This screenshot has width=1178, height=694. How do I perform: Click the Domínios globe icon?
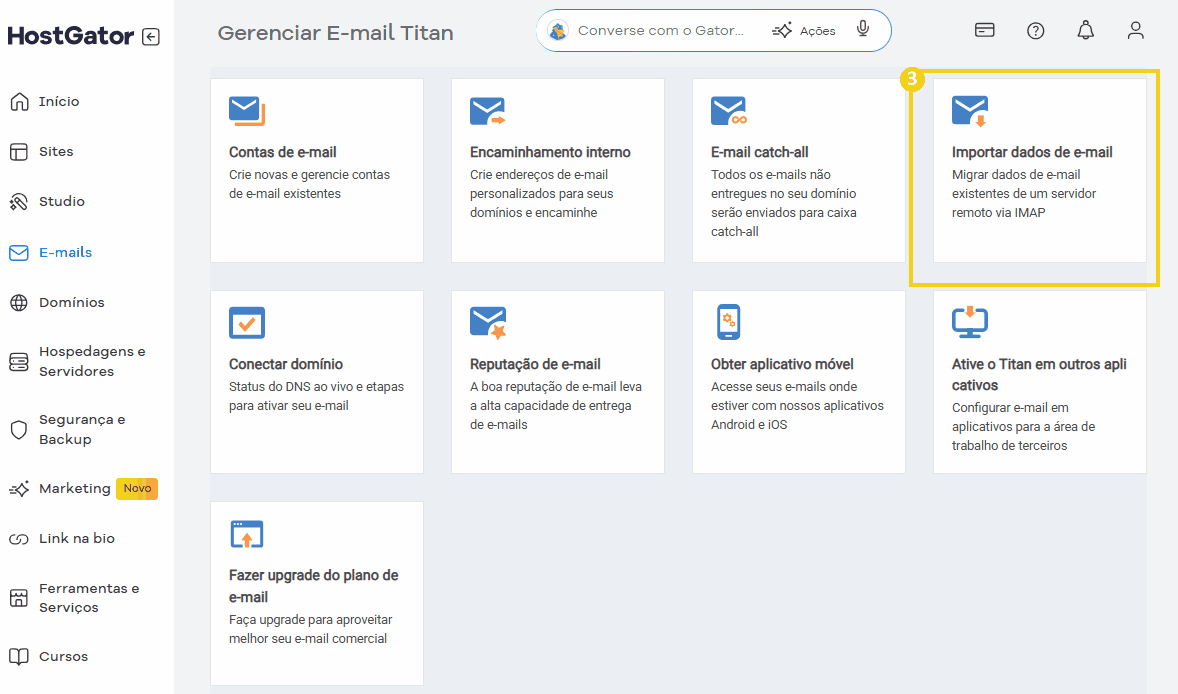[x=19, y=303]
